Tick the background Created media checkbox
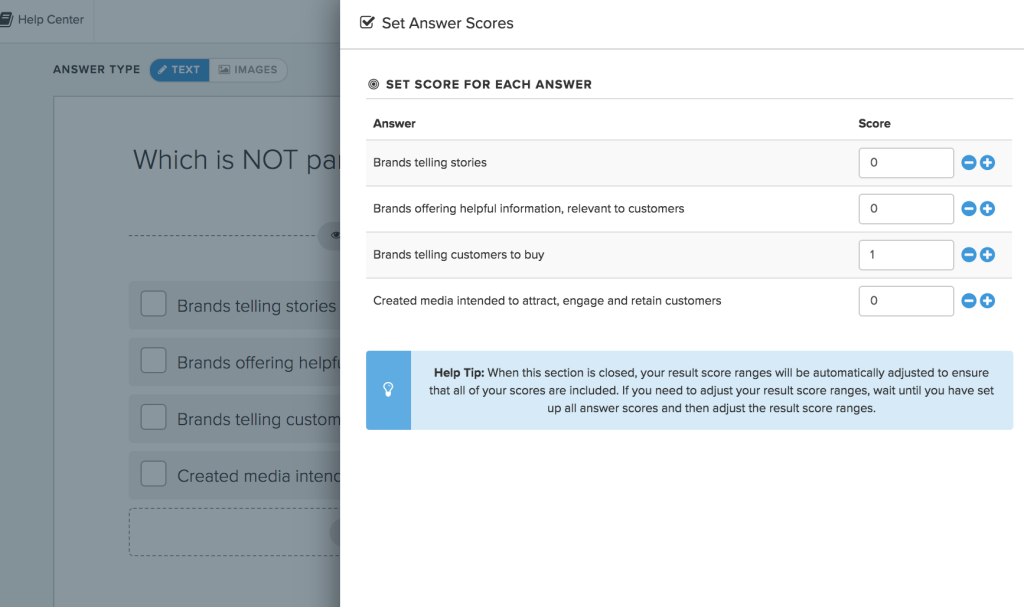Viewport: 1024px width, 607px height. click(x=153, y=474)
